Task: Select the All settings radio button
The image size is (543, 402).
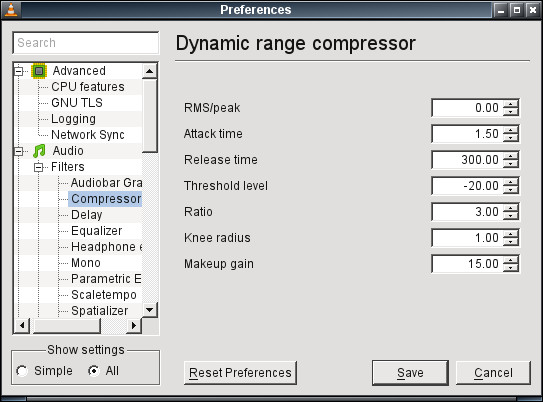Action: coord(94,371)
